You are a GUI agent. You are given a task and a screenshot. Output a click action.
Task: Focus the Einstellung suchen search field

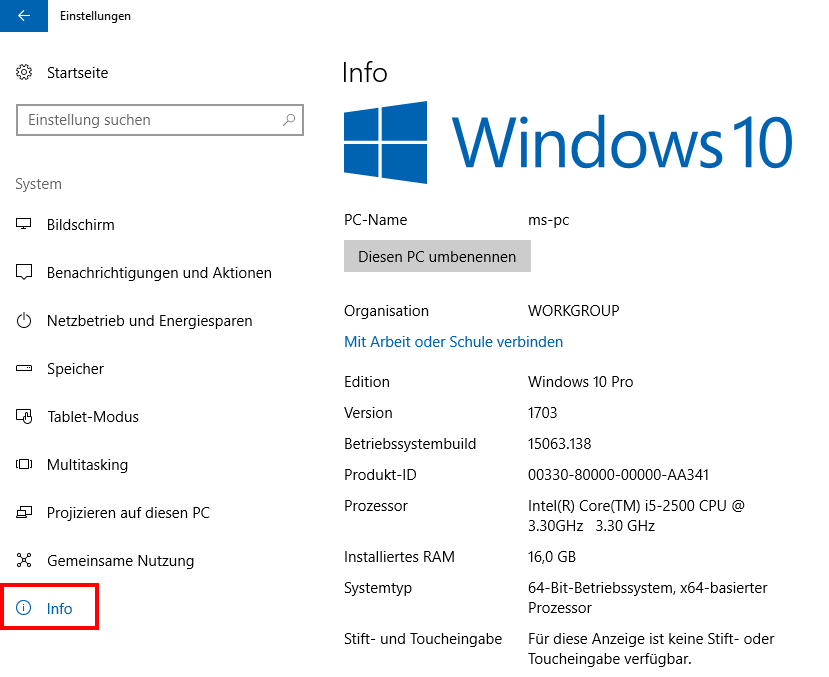click(x=150, y=120)
